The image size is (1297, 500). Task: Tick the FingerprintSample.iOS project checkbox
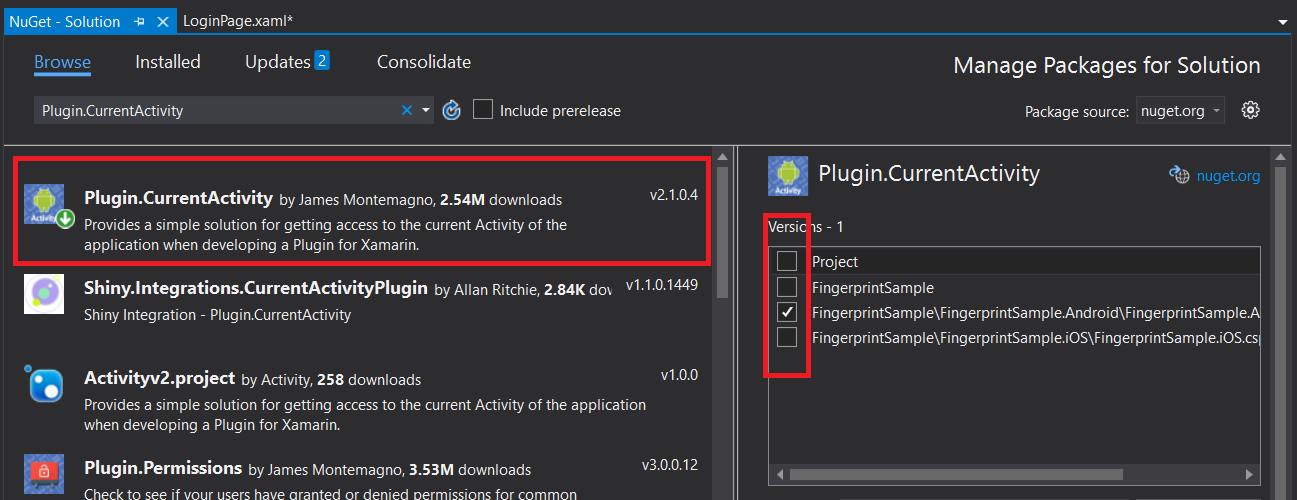coord(787,337)
